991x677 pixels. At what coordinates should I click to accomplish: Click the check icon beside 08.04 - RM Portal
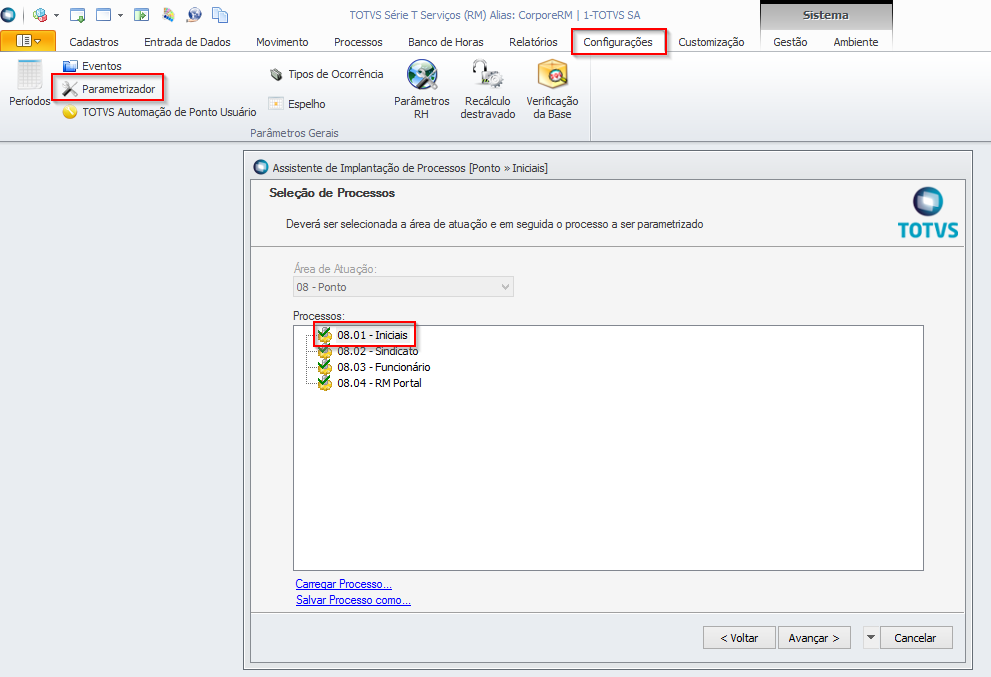325,383
